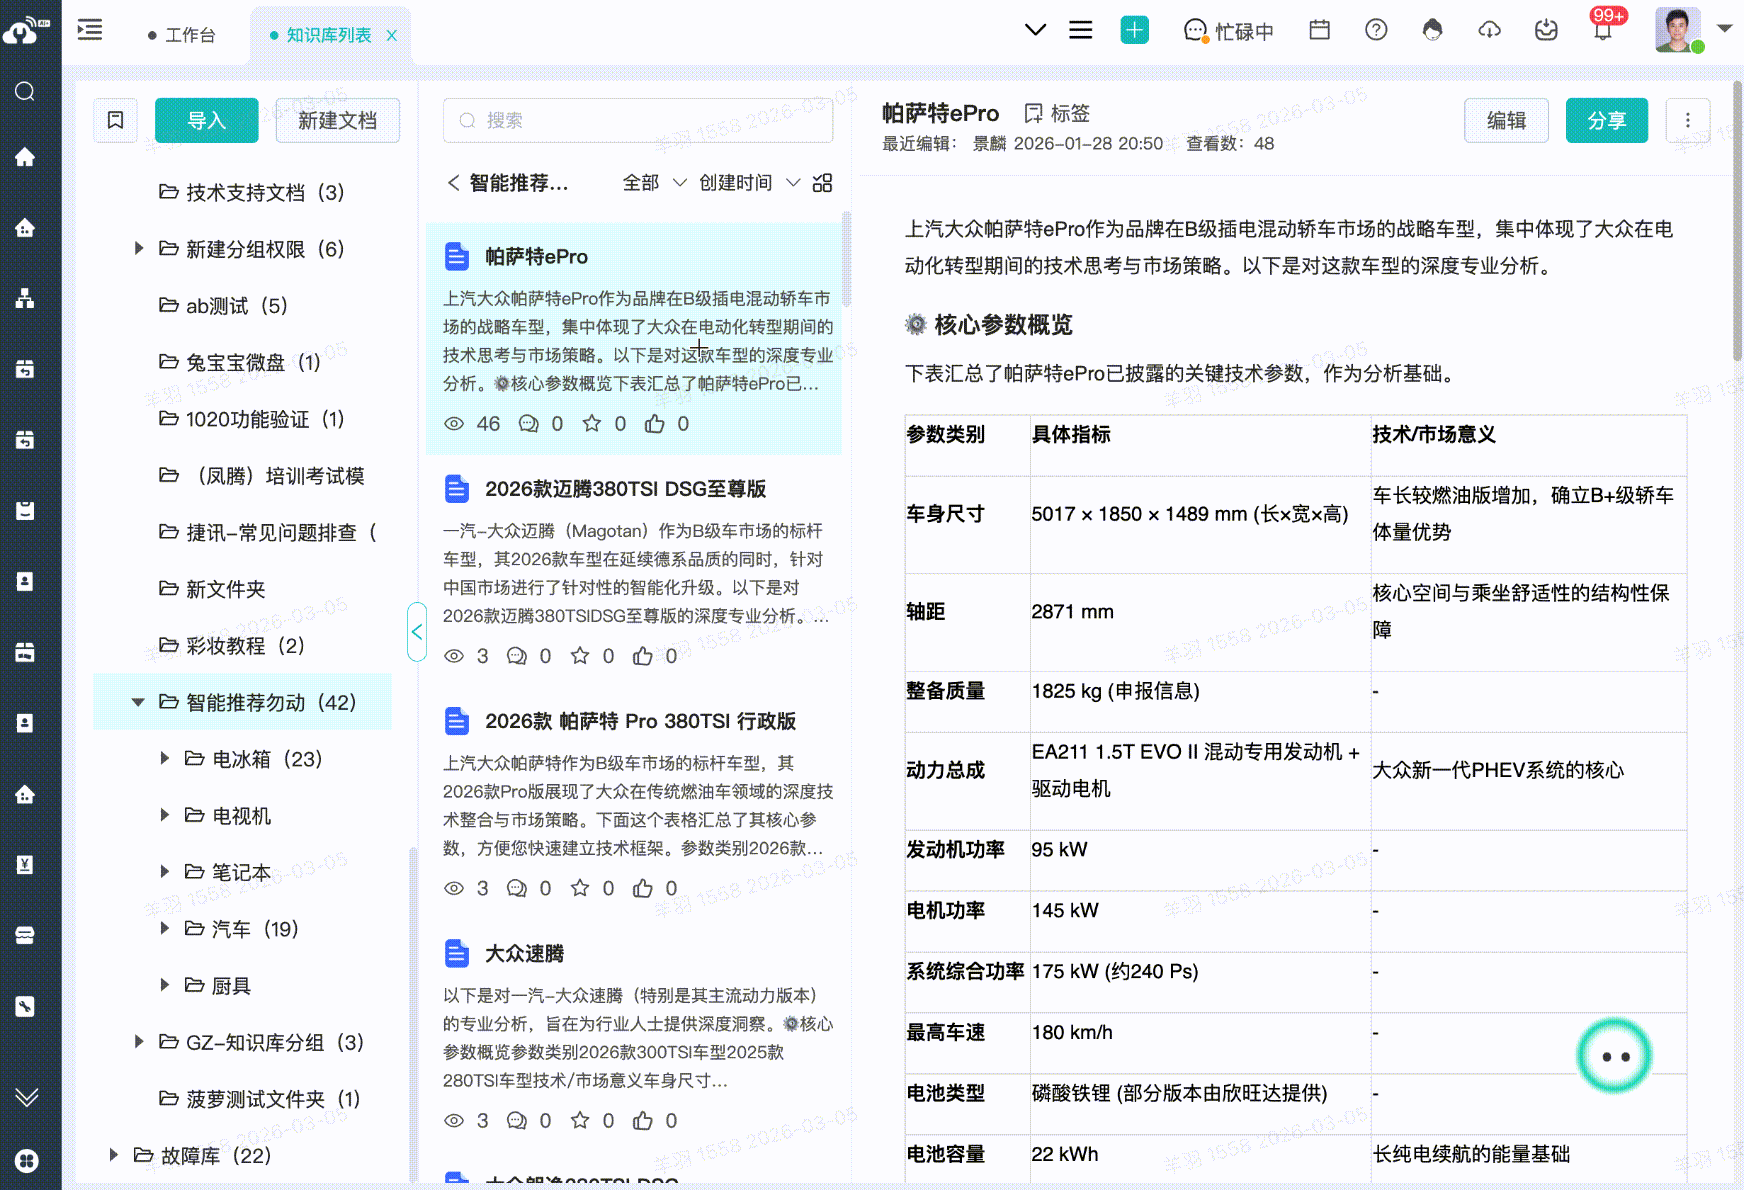Open the 彩妆教程 folder
Image resolution: width=1744 pixels, height=1190 pixels.
click(232, 645)
